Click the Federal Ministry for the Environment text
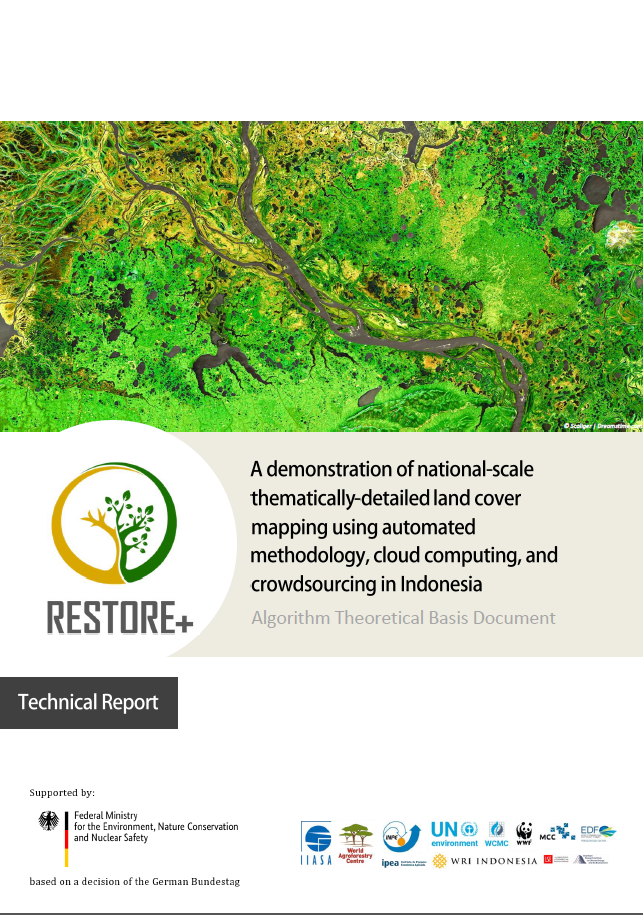This screenshot has width=643, height=915. (156, 827)
